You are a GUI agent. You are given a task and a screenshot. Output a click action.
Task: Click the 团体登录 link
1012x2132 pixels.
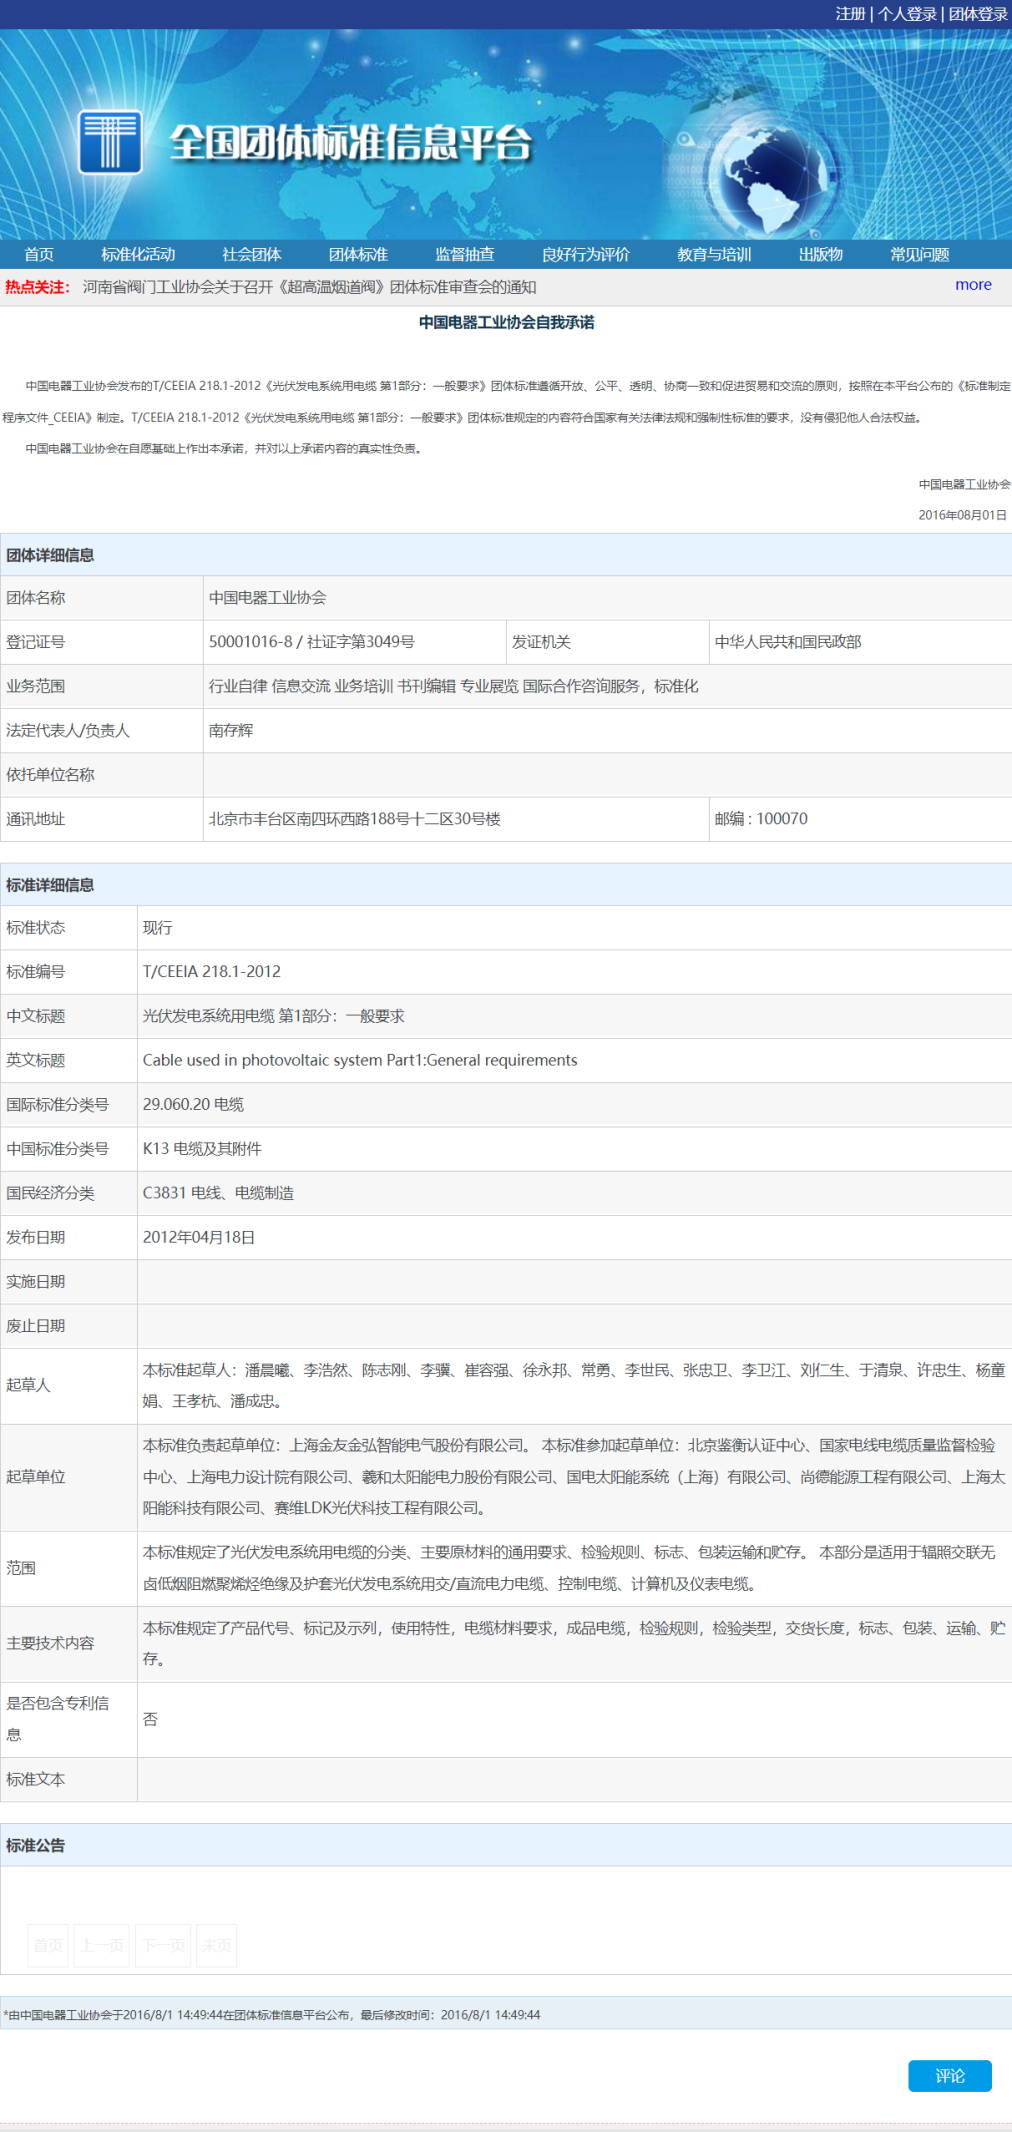tap(978, 14)
